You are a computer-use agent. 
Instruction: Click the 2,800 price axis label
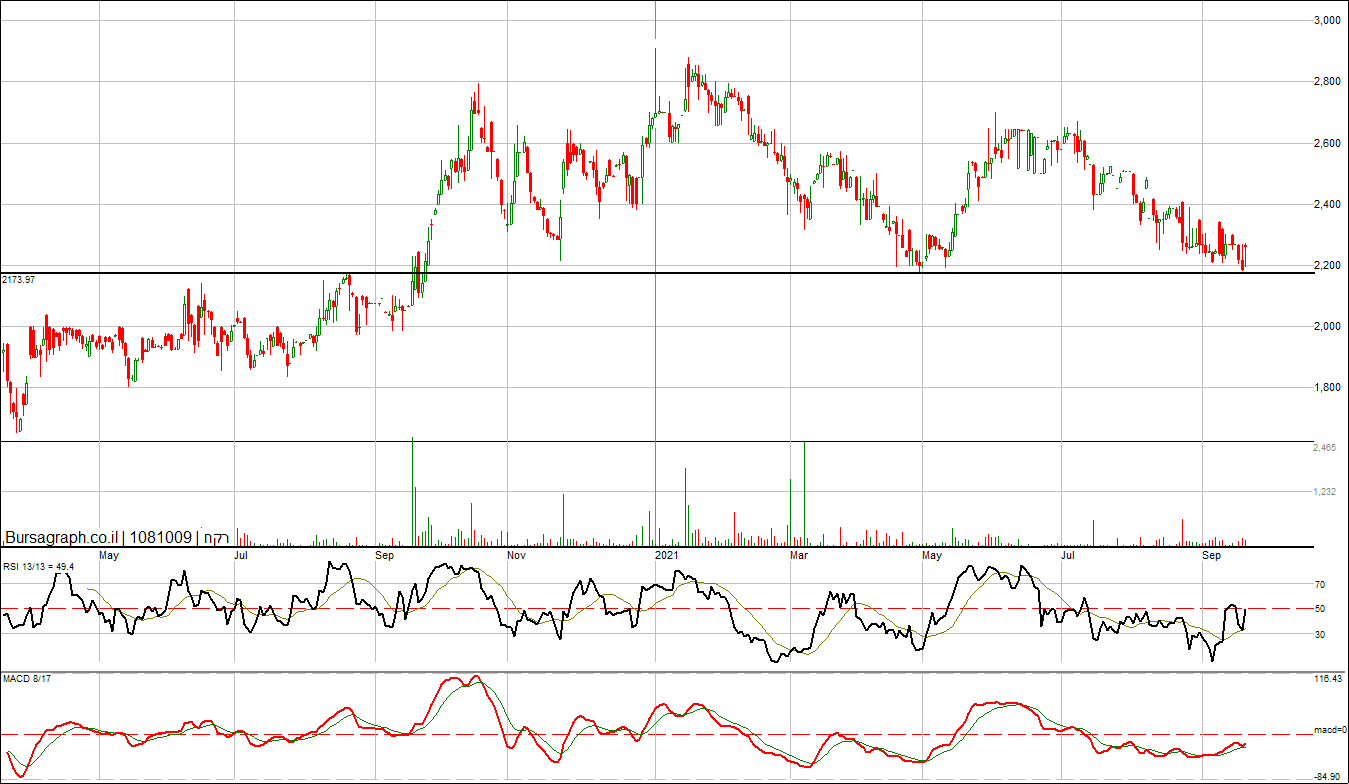(1326, 82)
